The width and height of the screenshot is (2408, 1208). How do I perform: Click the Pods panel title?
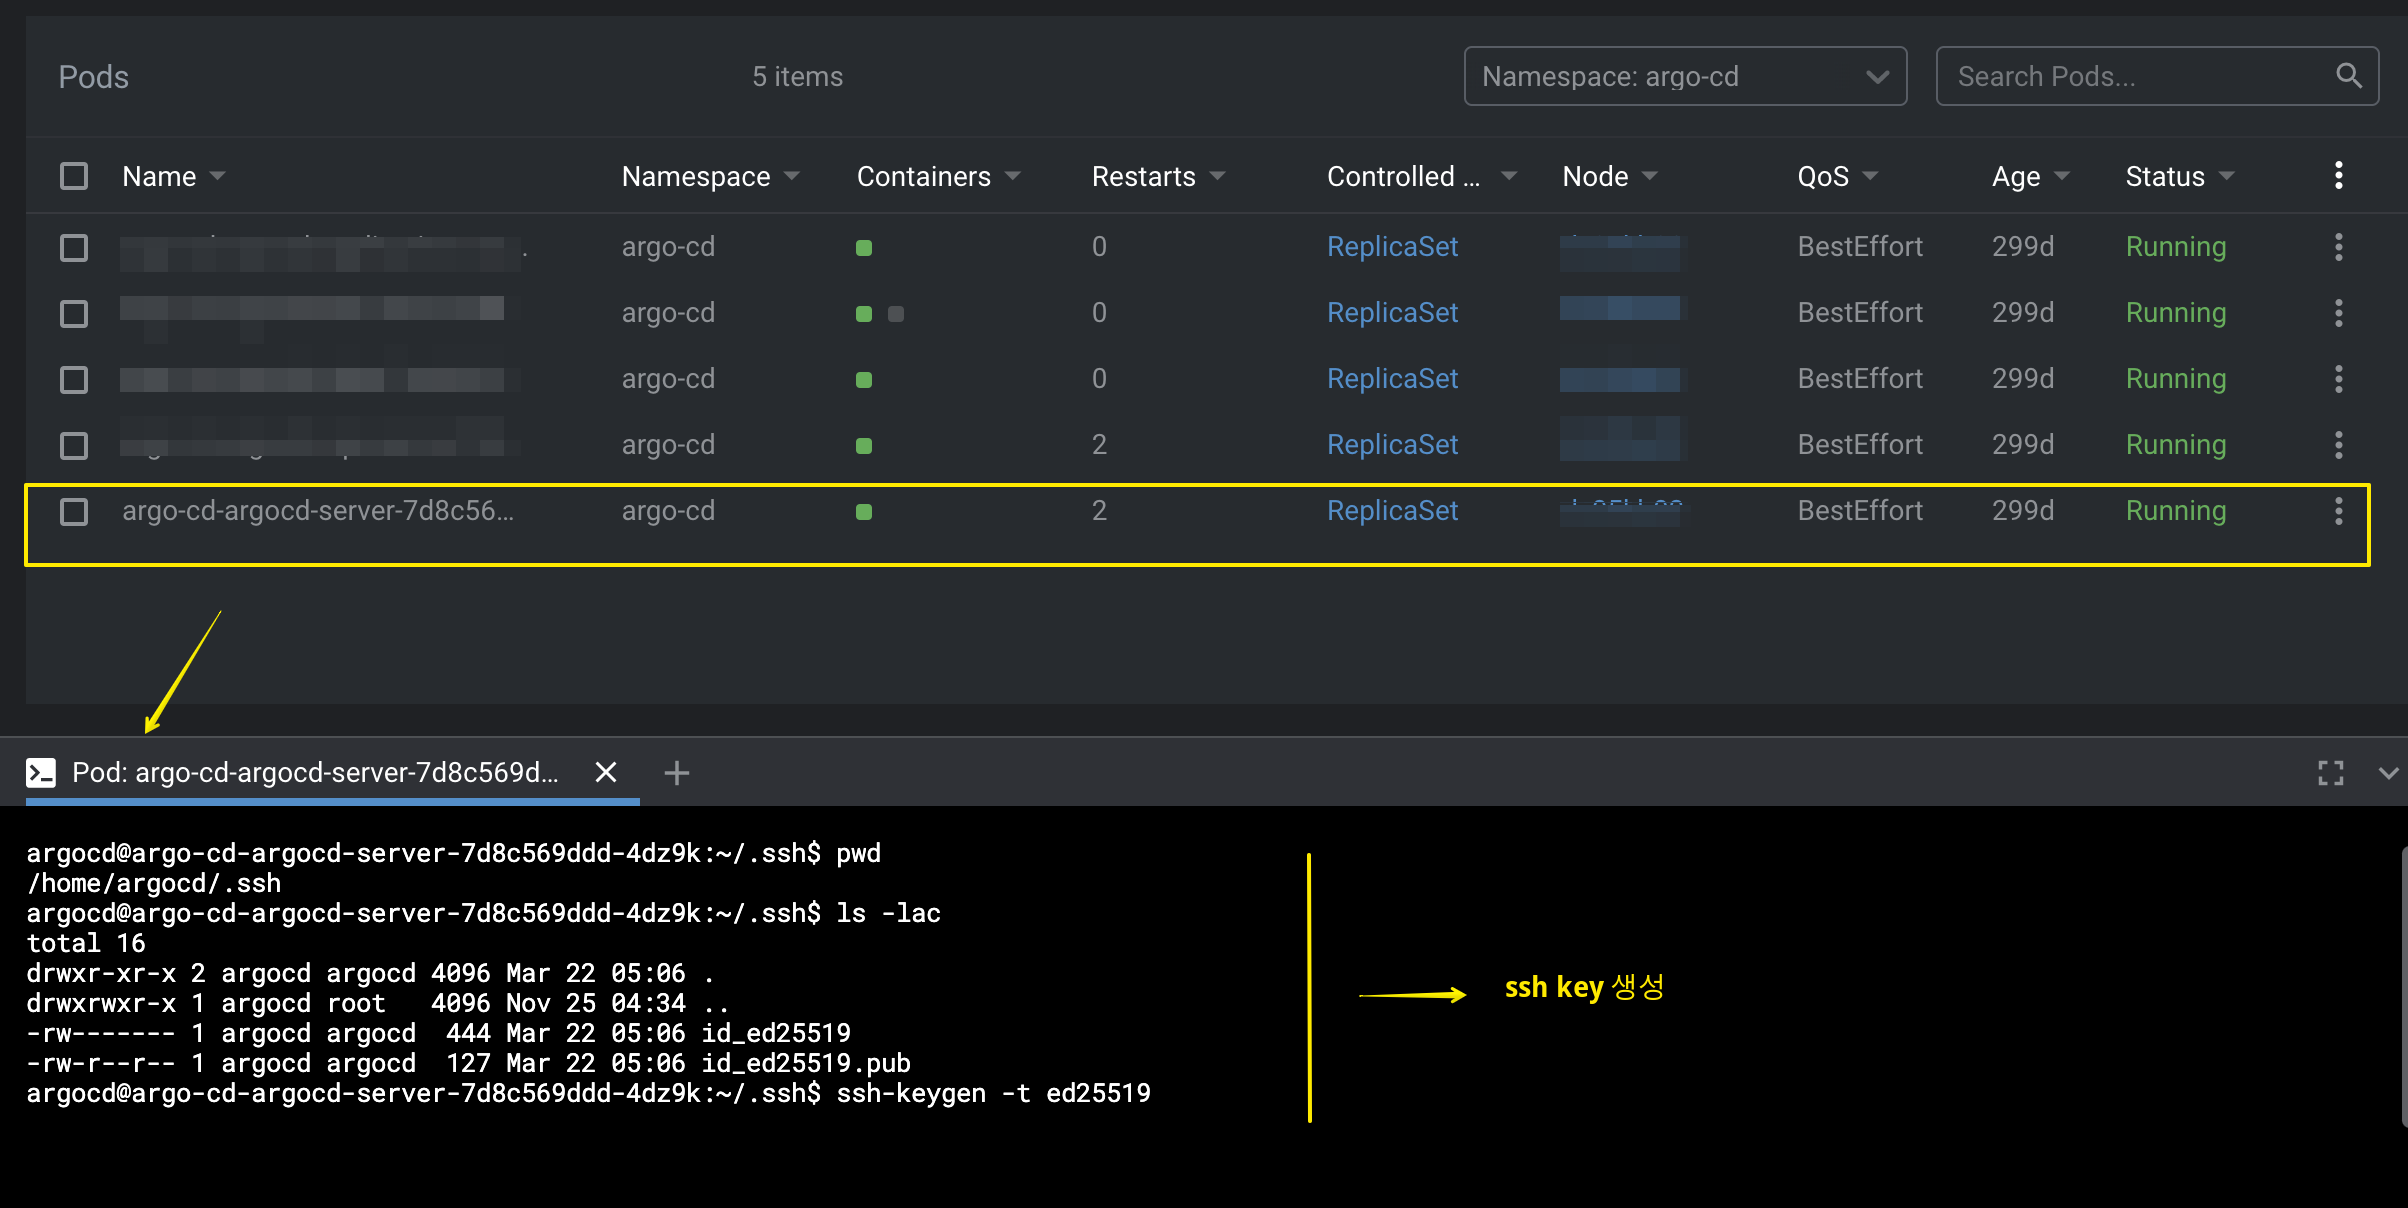tap(94, 77)
